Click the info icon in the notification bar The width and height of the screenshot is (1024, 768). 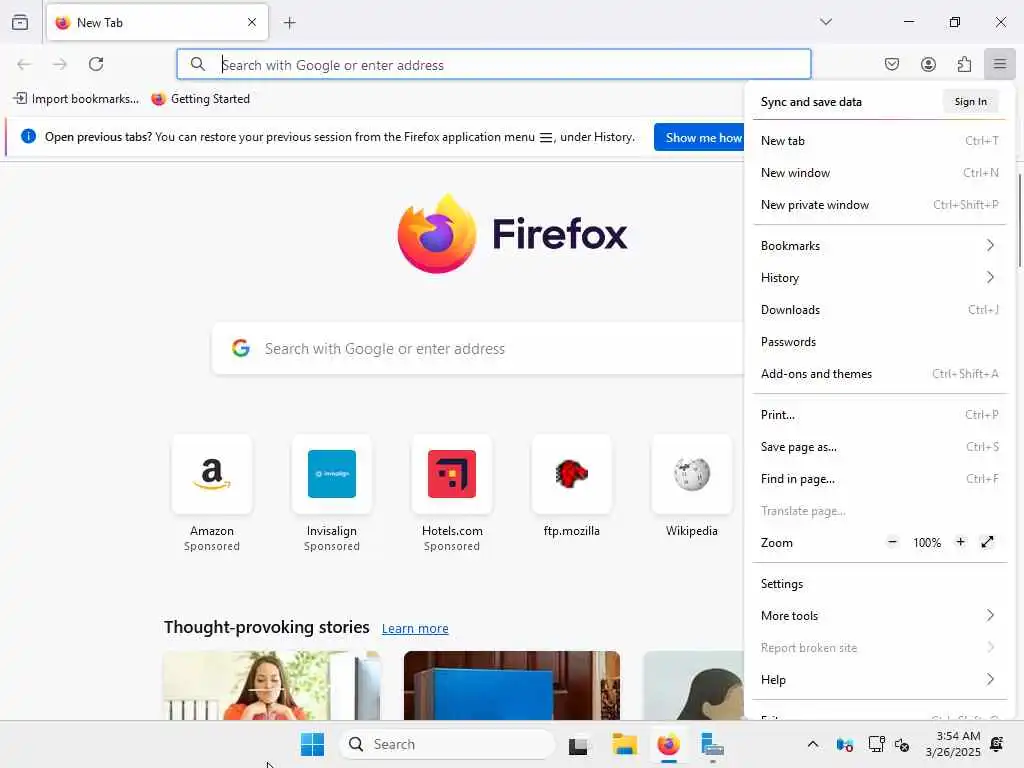(x=28, y=136)
